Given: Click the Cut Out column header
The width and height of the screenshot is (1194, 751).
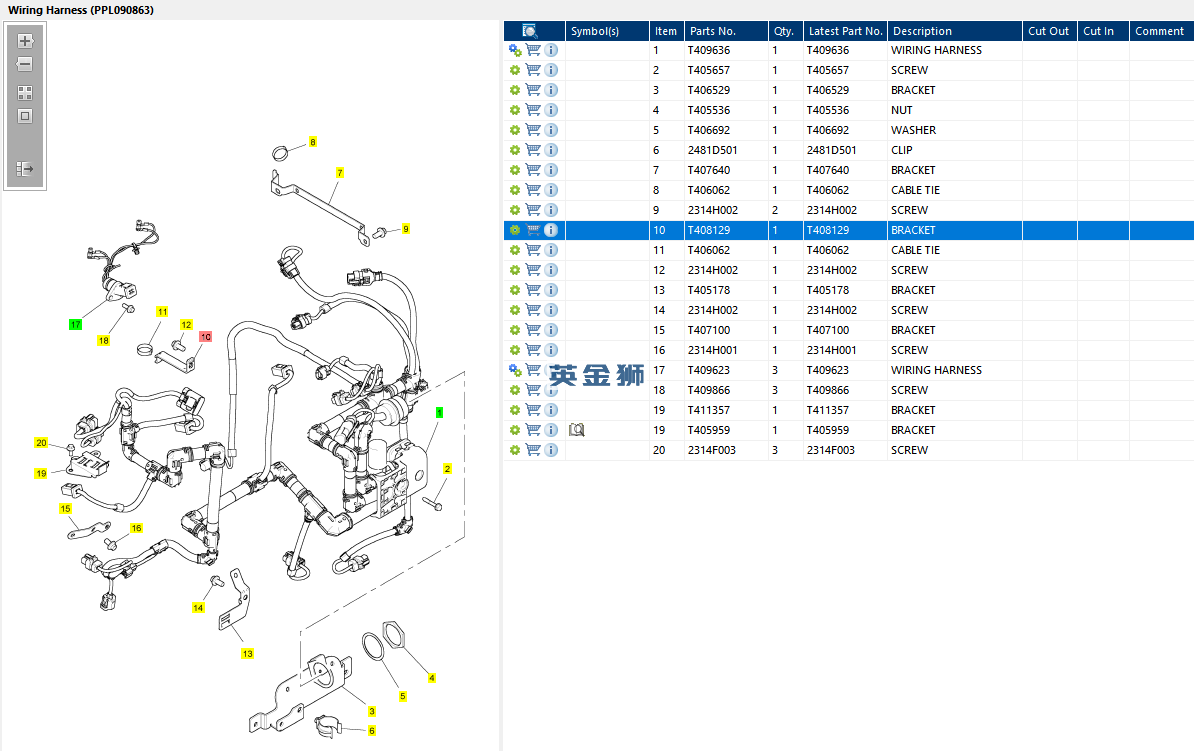Looking at the screenshot, I should (x=1049, y=31).
